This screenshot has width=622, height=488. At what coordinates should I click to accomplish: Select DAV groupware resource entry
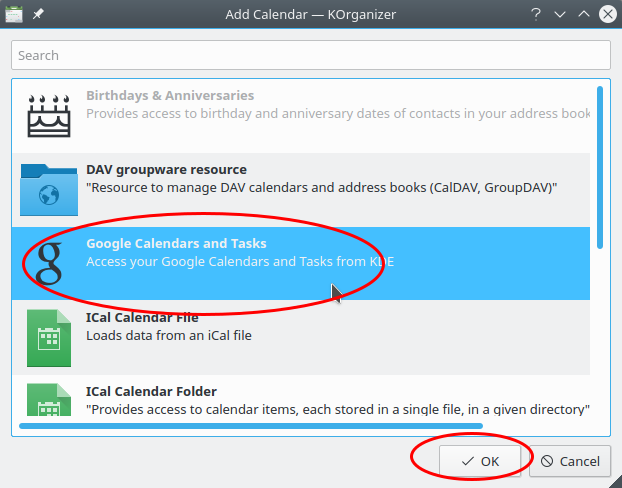coord(301,190)
